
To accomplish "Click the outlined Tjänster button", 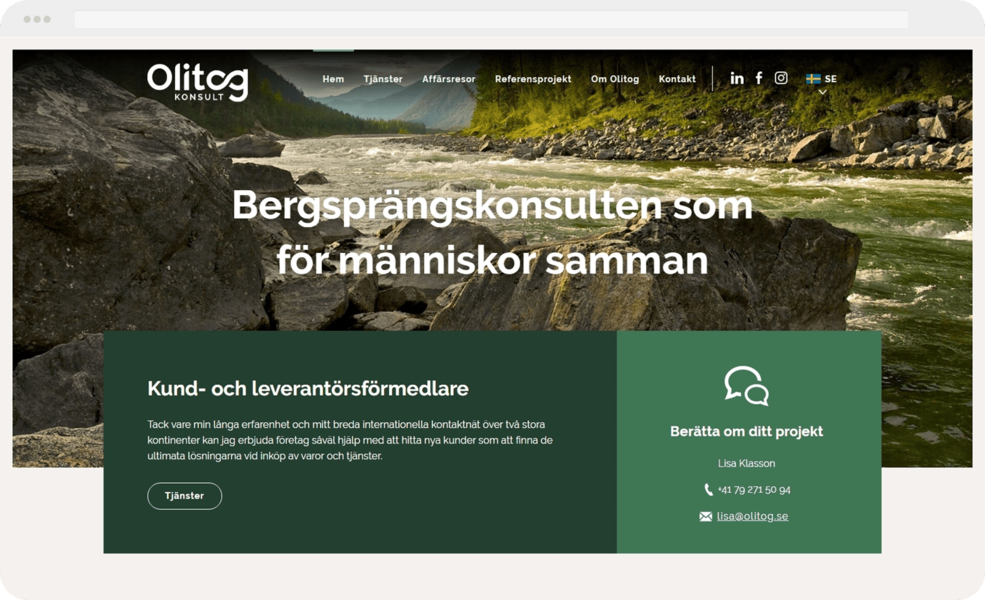I will [x=185, y=496].
